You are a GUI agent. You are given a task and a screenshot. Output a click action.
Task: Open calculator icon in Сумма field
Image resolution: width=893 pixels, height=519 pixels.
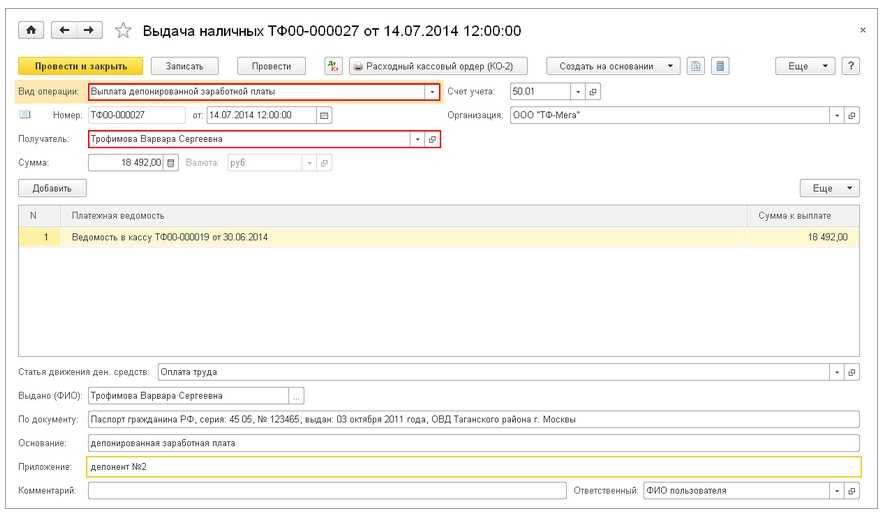170,163
